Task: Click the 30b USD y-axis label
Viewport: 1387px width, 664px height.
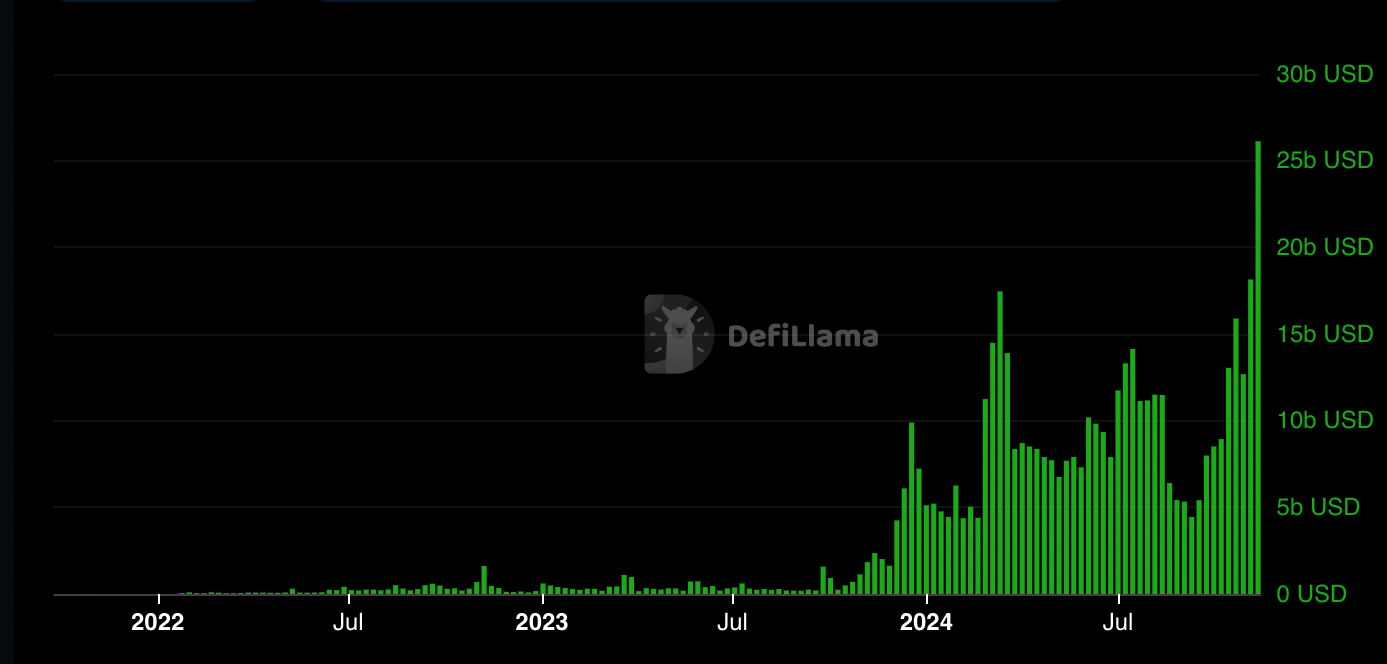Action: [x=1325, y=74]
